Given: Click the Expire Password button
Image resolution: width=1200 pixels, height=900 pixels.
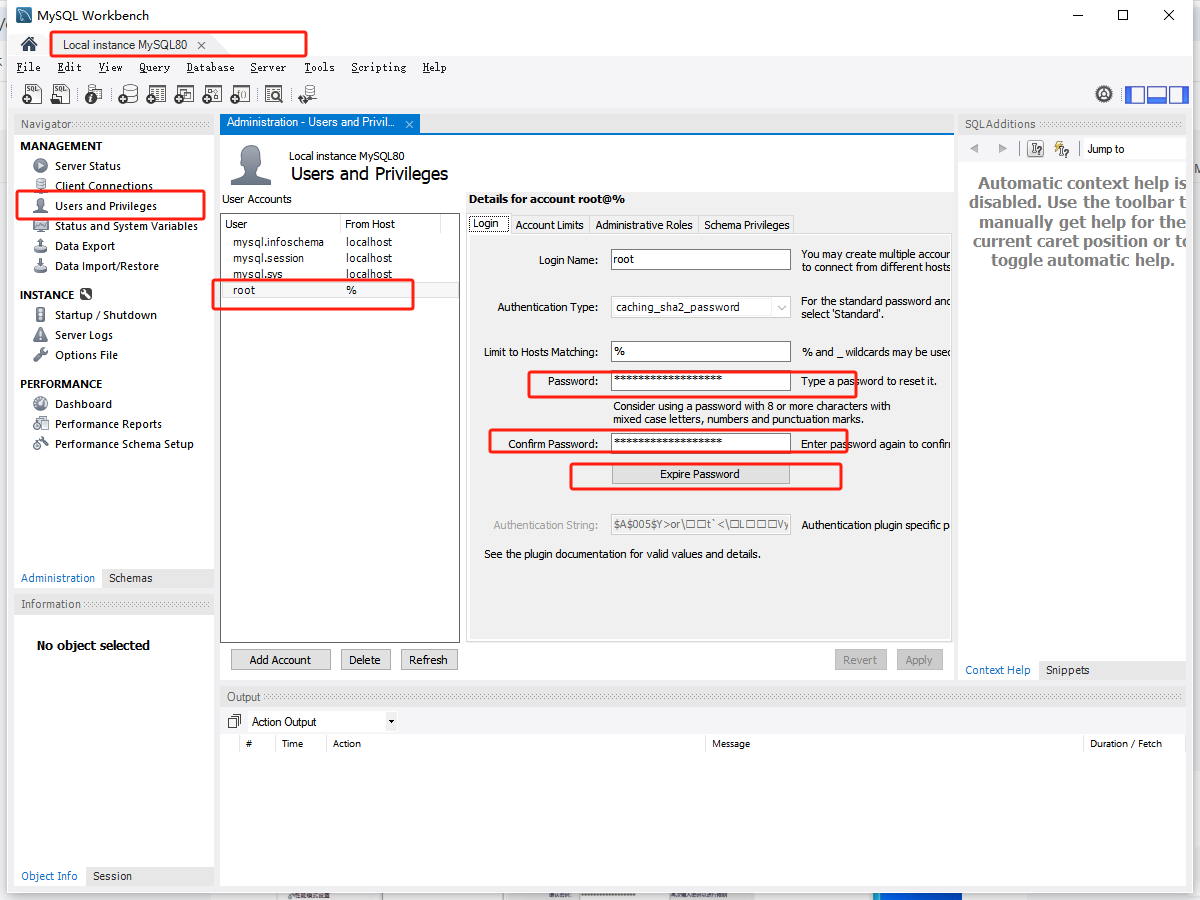Looking at the screenshot, I should point(700,474).
